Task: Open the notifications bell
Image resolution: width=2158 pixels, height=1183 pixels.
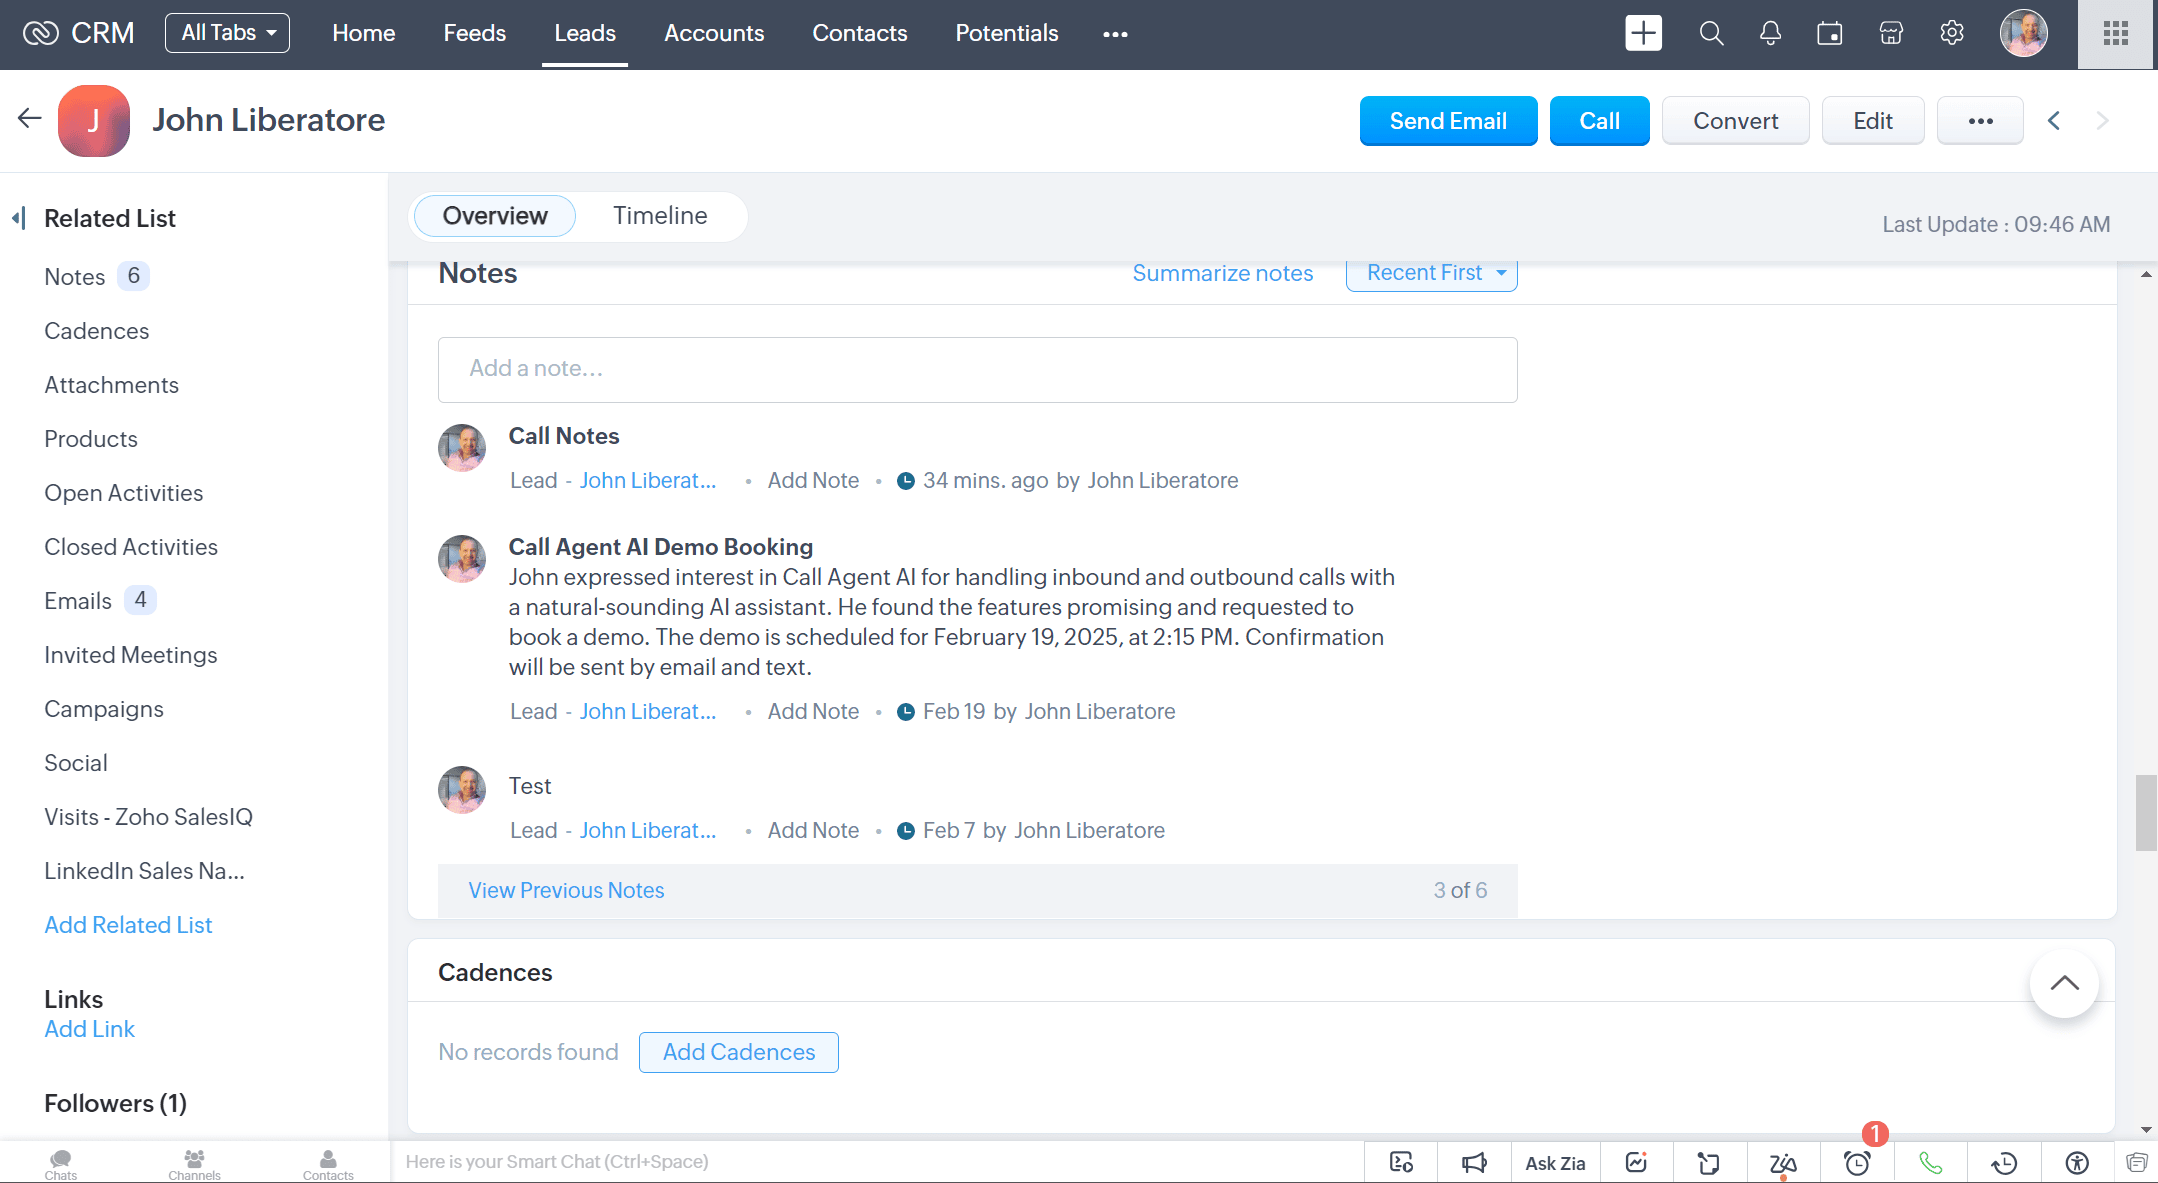Action: tap(1770, 33)
